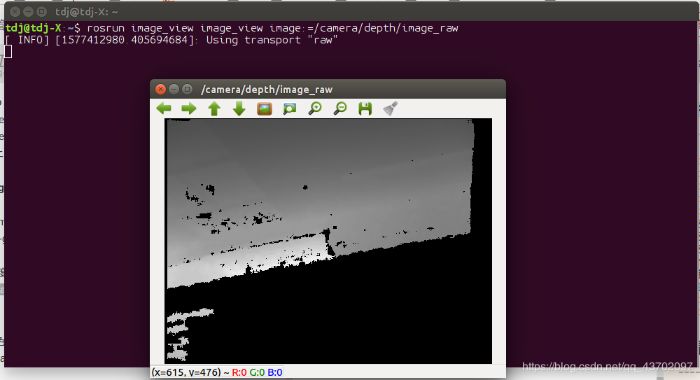Maximize the /camera/depth/image_raw window
This screenshot has width=700, height=380.
(x=188, y=89)
